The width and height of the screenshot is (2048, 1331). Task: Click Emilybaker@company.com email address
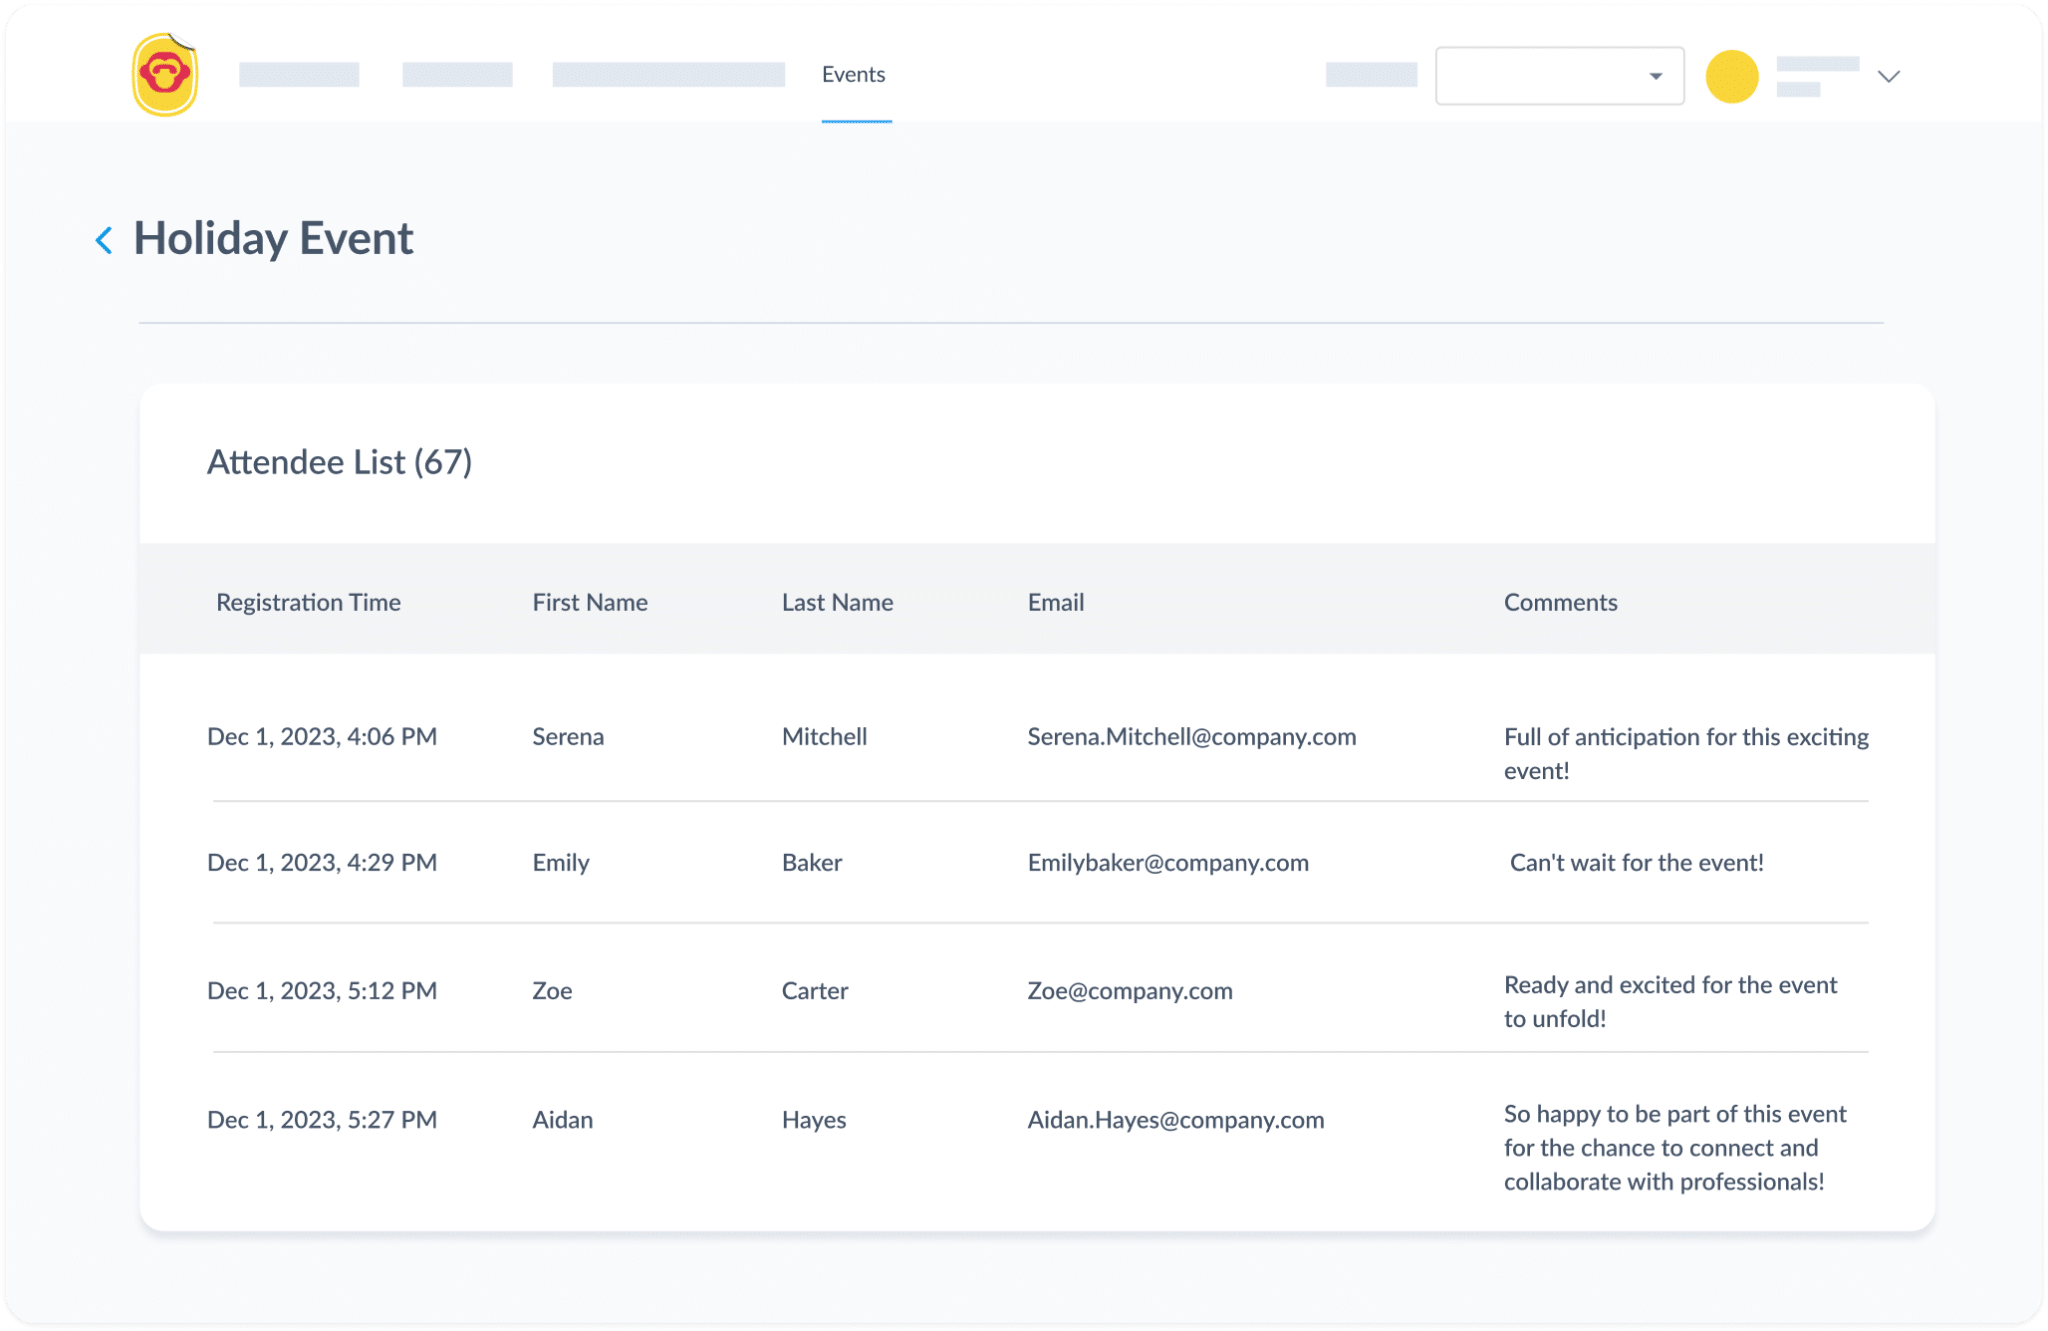[1168, 862]
